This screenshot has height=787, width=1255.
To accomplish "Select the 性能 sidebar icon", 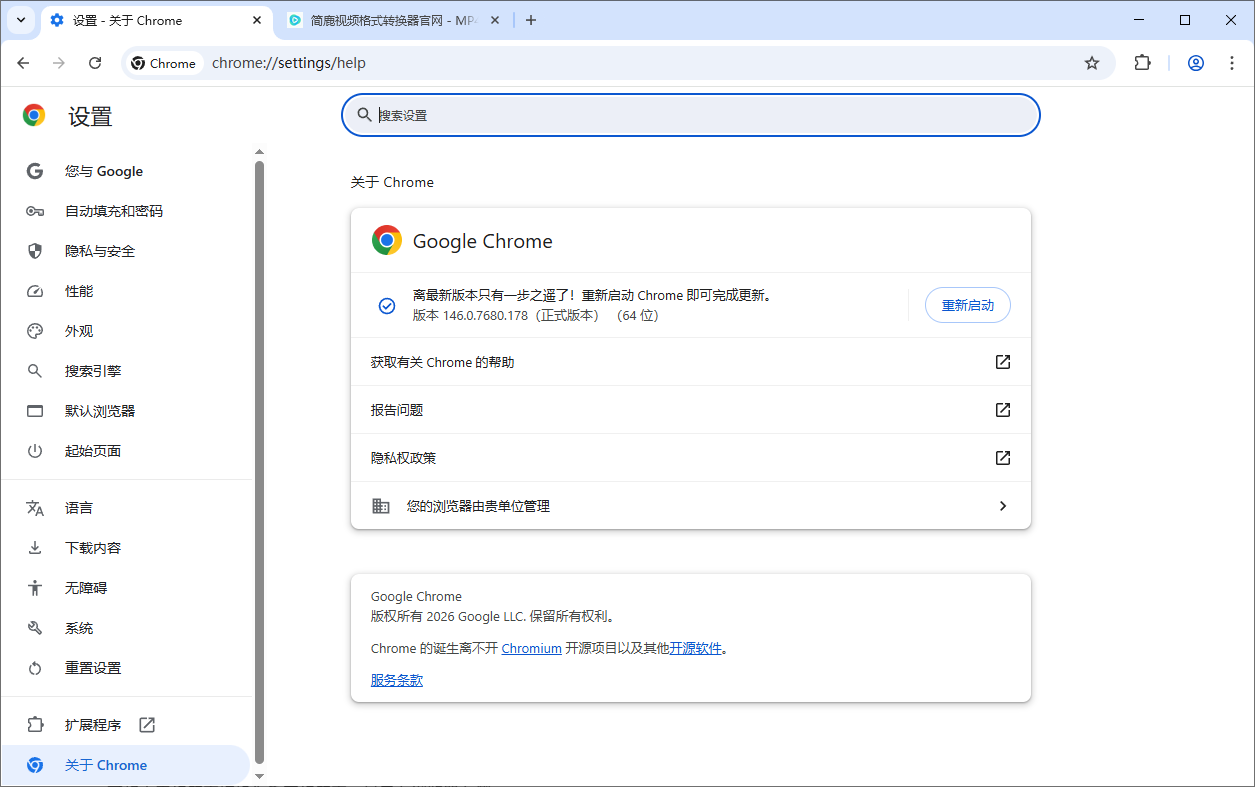I will [35, 290].
